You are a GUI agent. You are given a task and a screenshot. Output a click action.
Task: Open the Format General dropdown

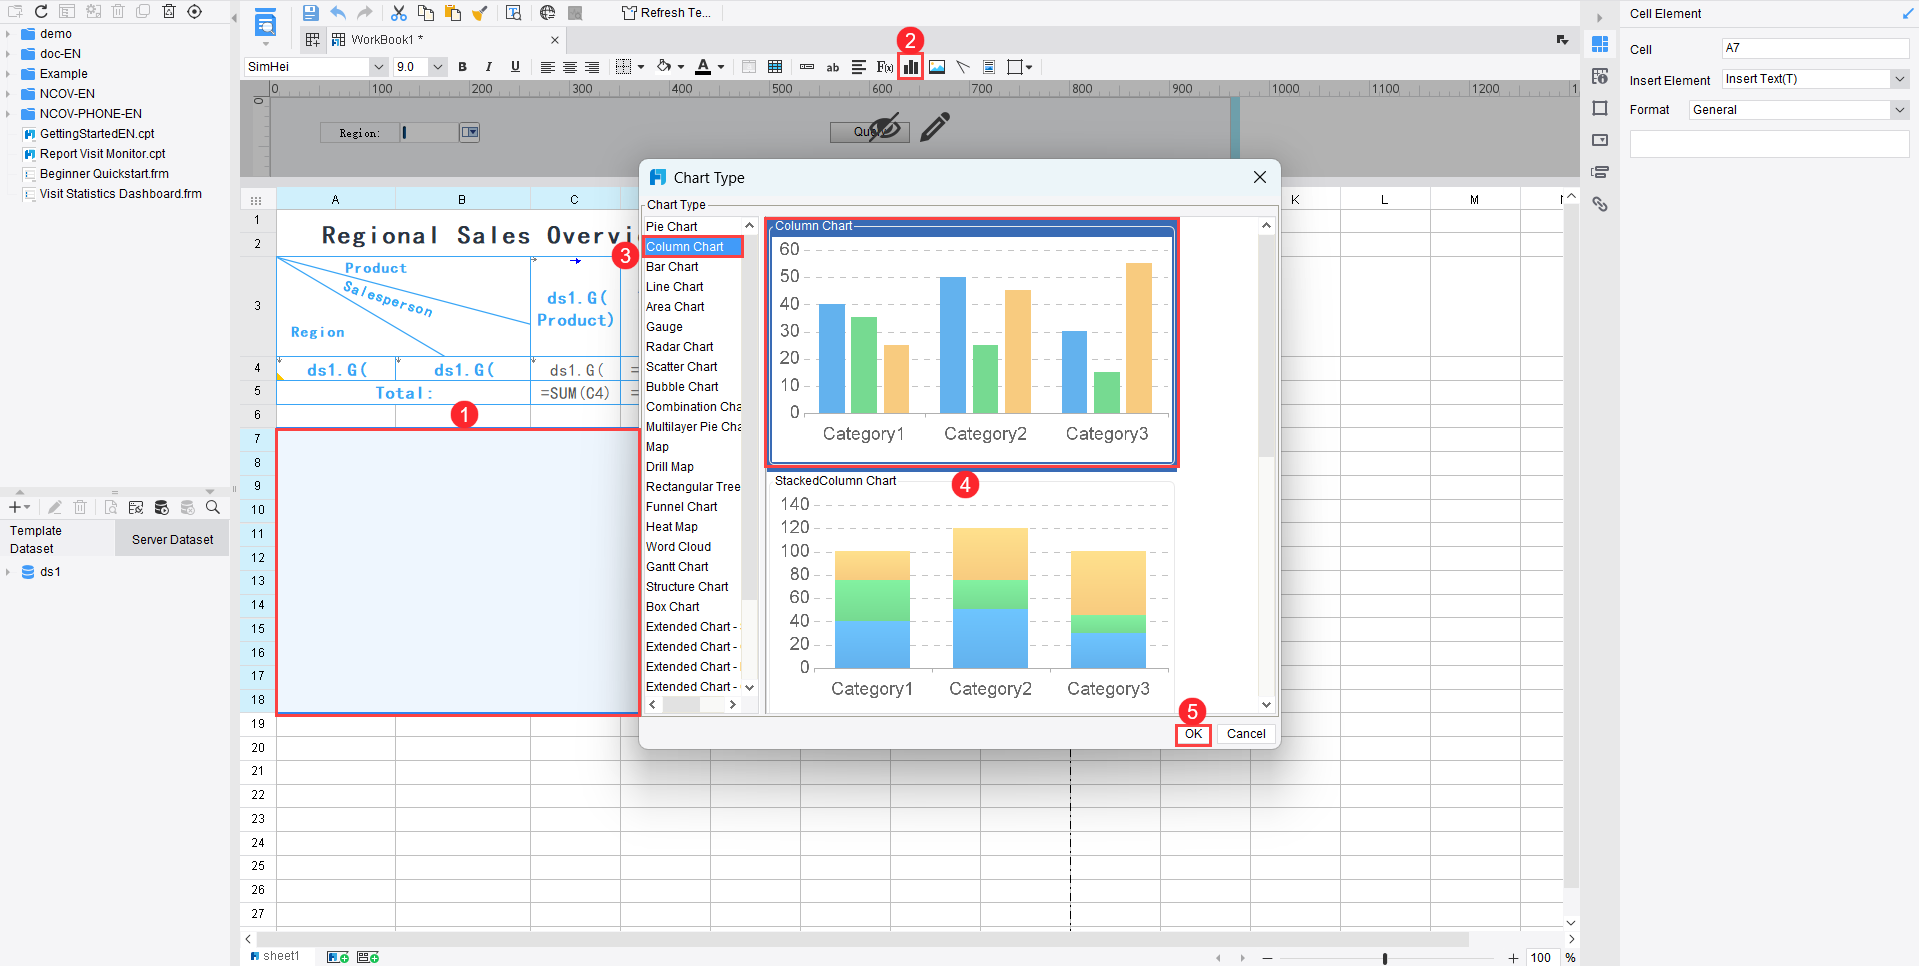1899,110
